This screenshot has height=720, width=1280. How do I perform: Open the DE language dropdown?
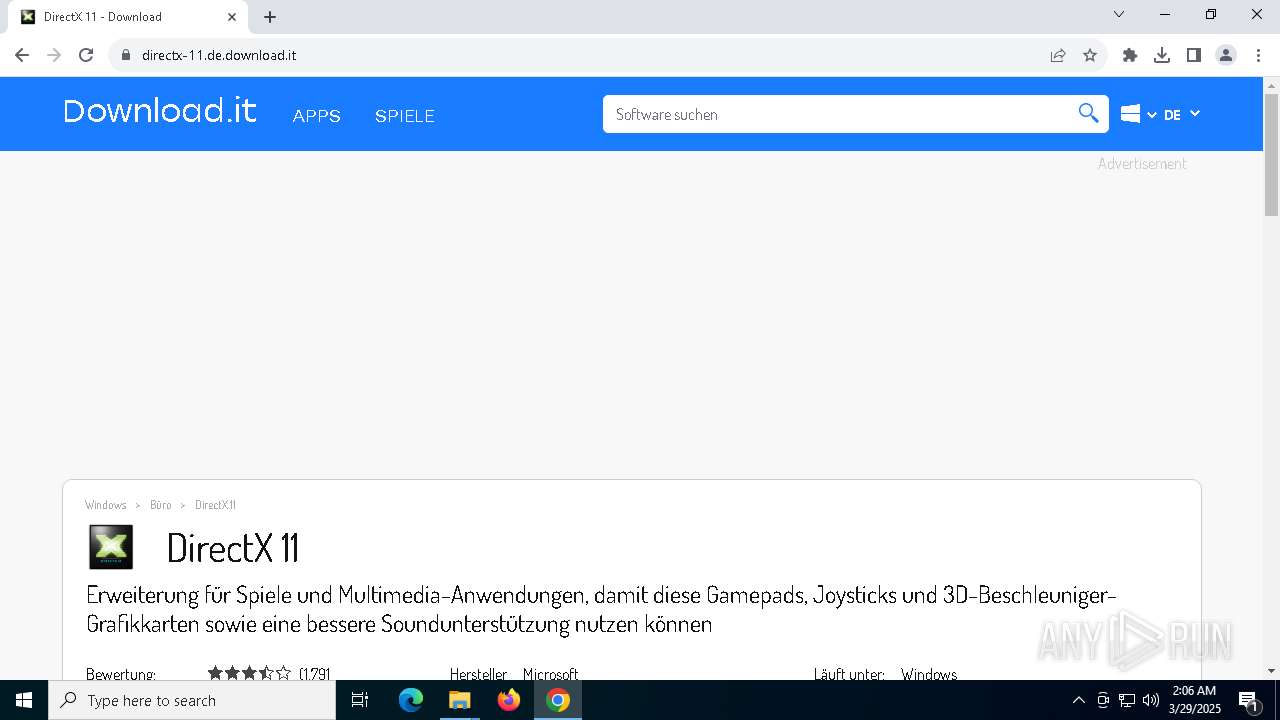(1182, 115)
